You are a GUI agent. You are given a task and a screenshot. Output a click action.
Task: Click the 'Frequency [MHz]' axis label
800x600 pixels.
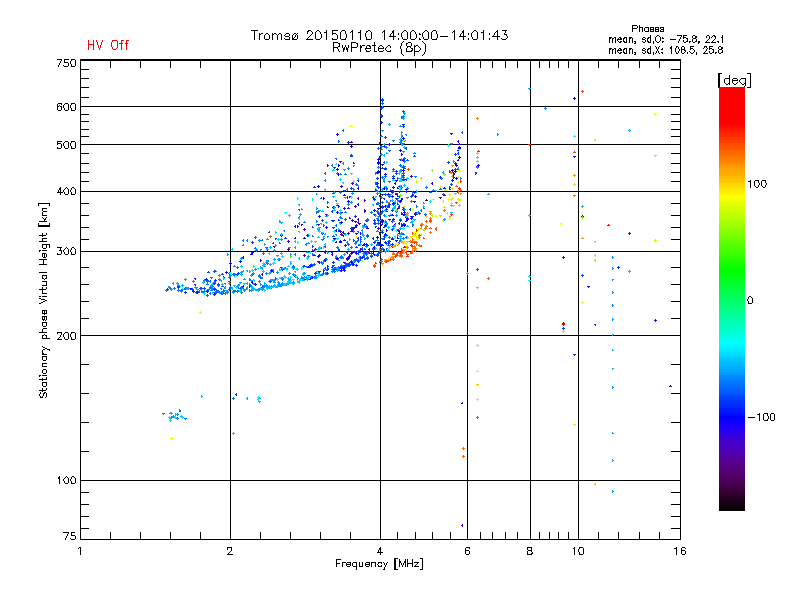click(379, 564)
